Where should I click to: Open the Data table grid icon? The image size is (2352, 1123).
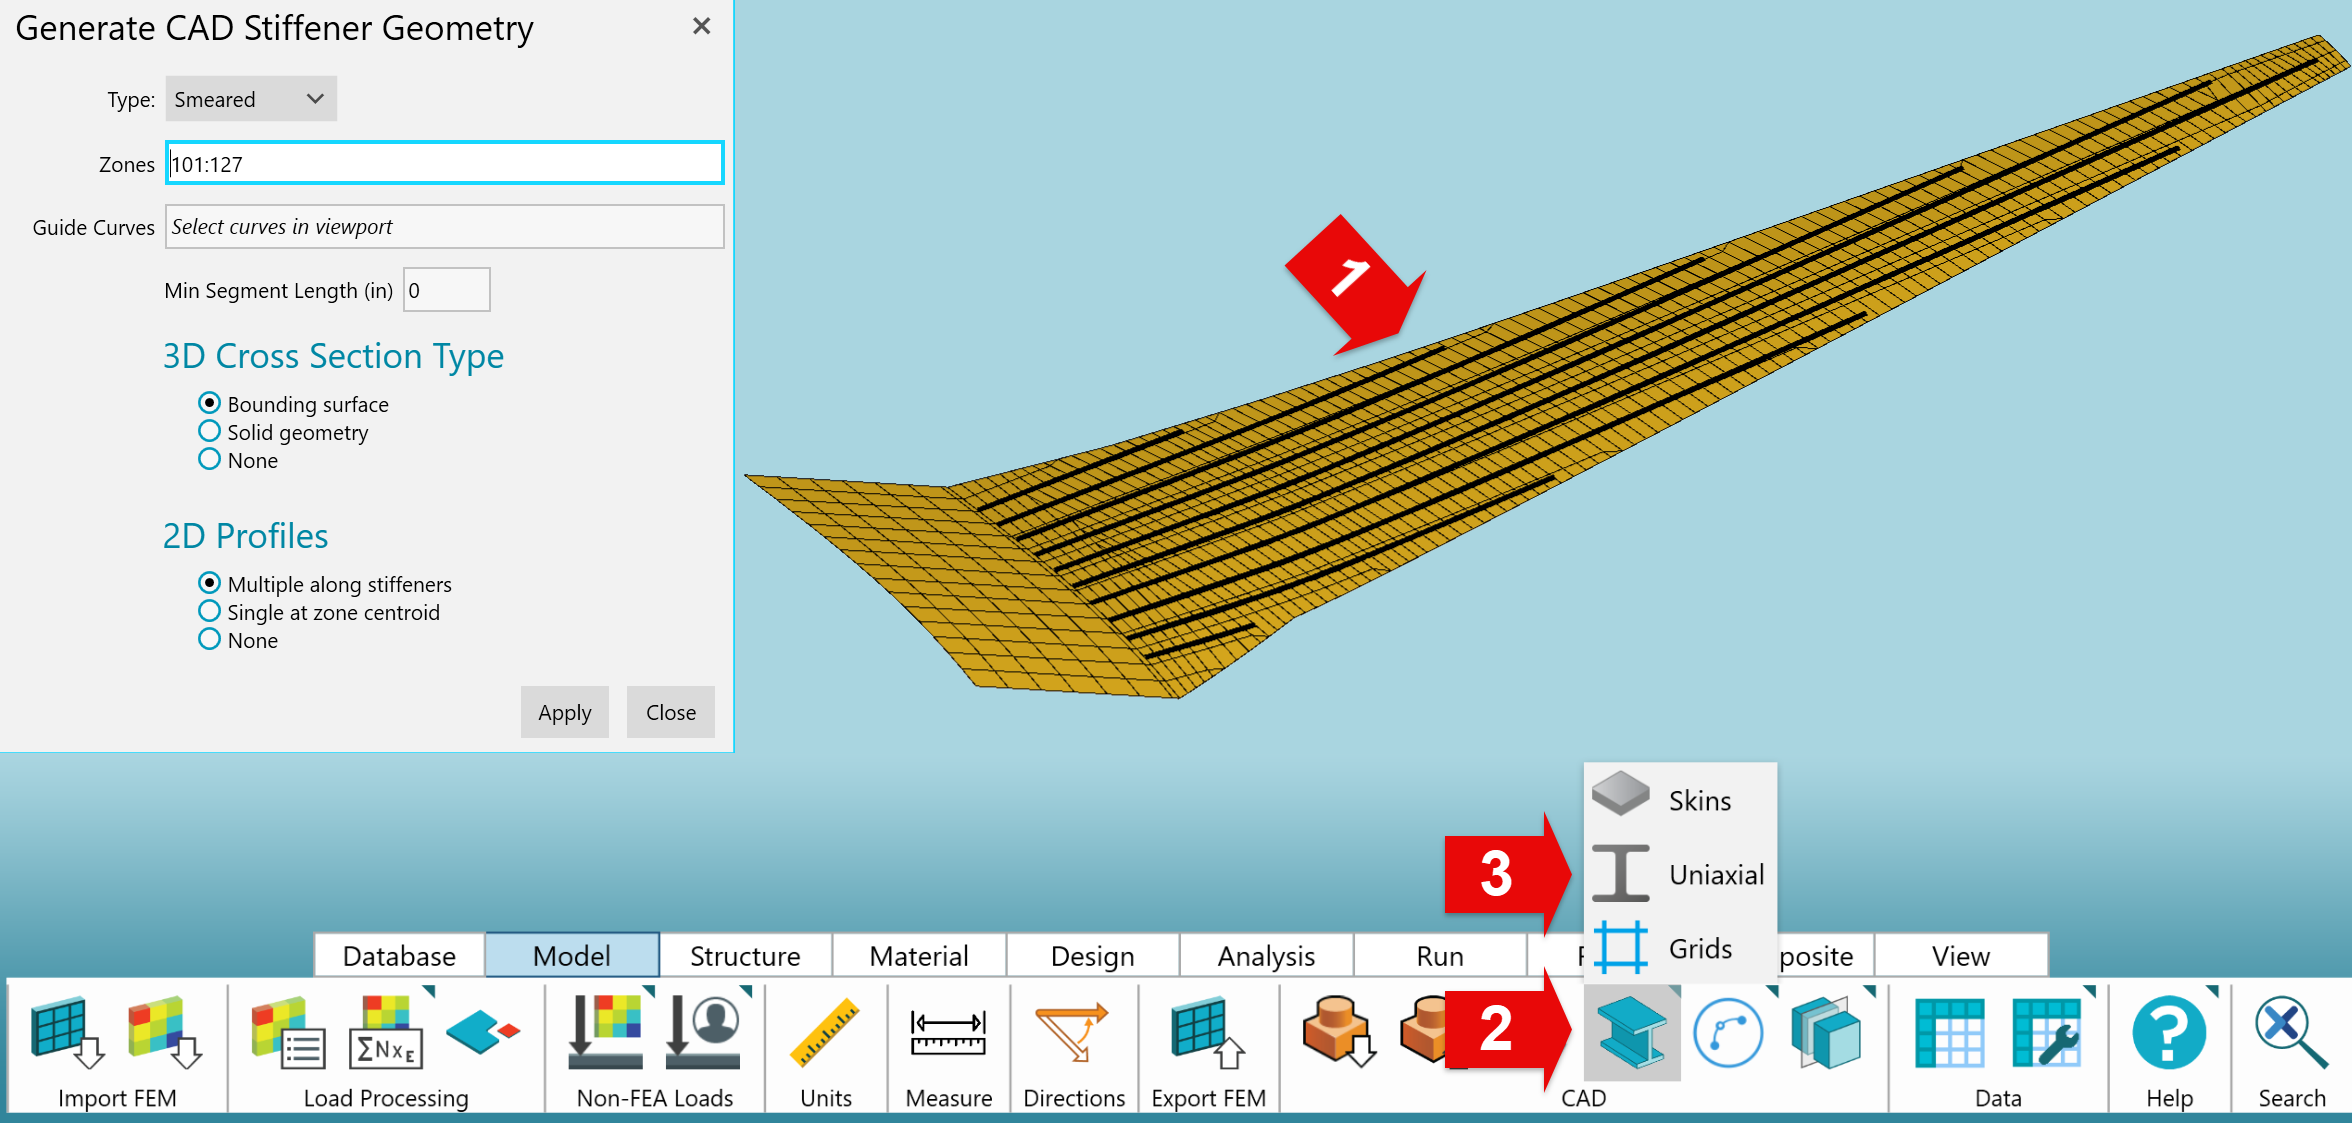pyautogui.click(x=1949, y=1033)
